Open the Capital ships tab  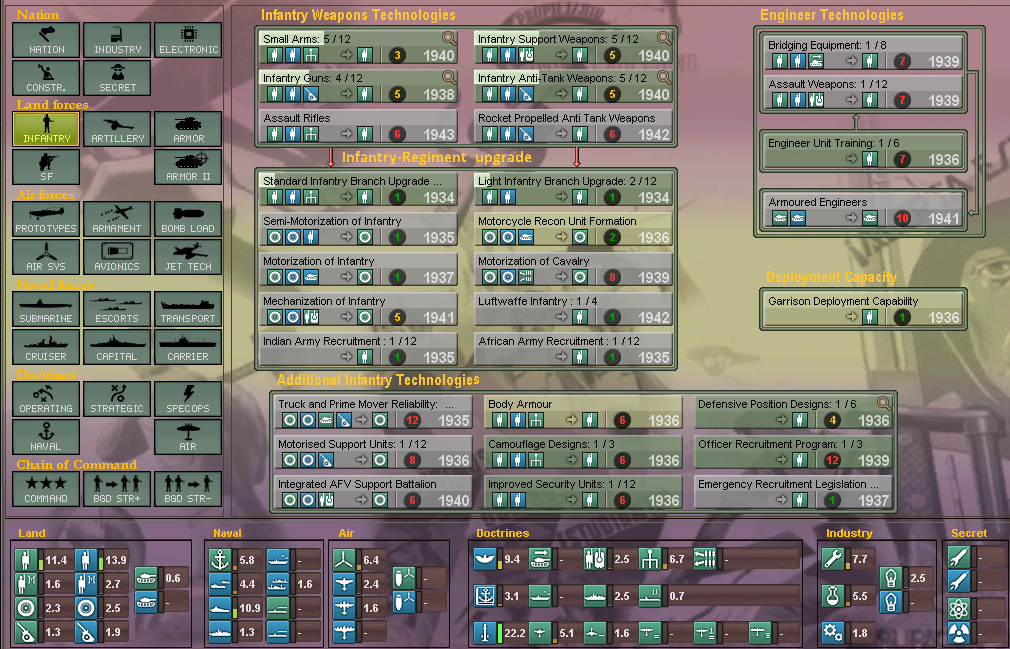(x=117, y=347)
